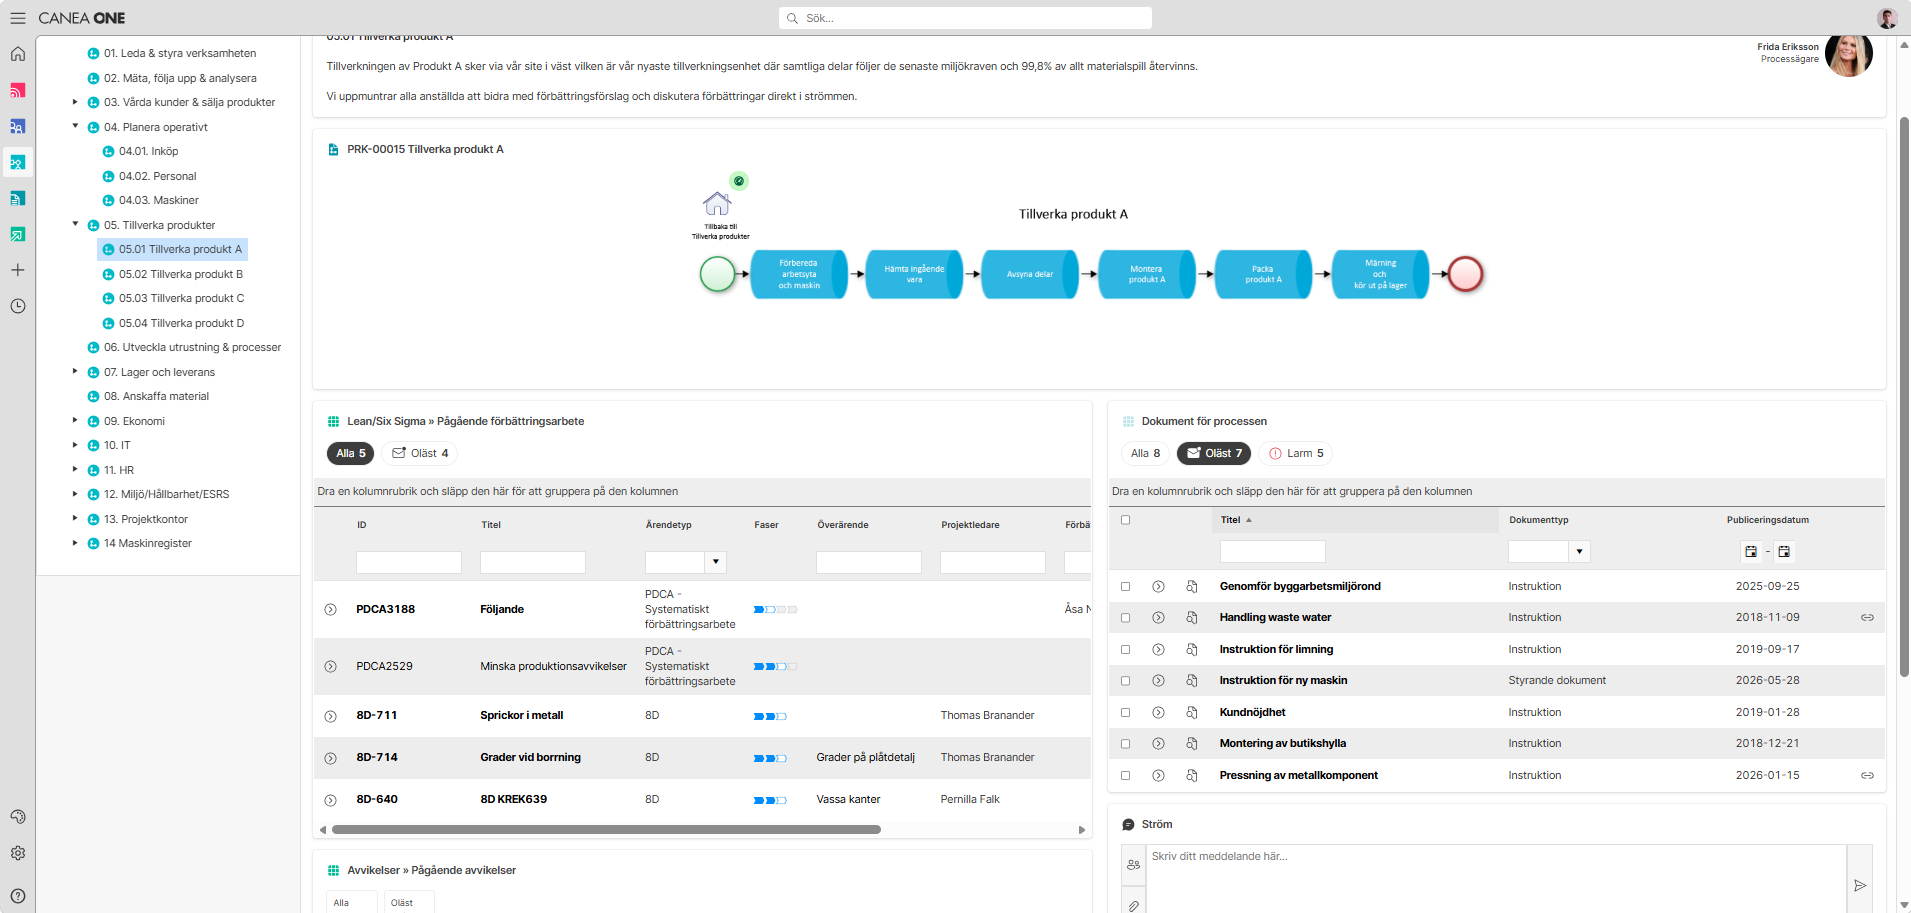
Task: Check the box for Genomför byggarbetsmiljörond
Action: coord(1126,587)
